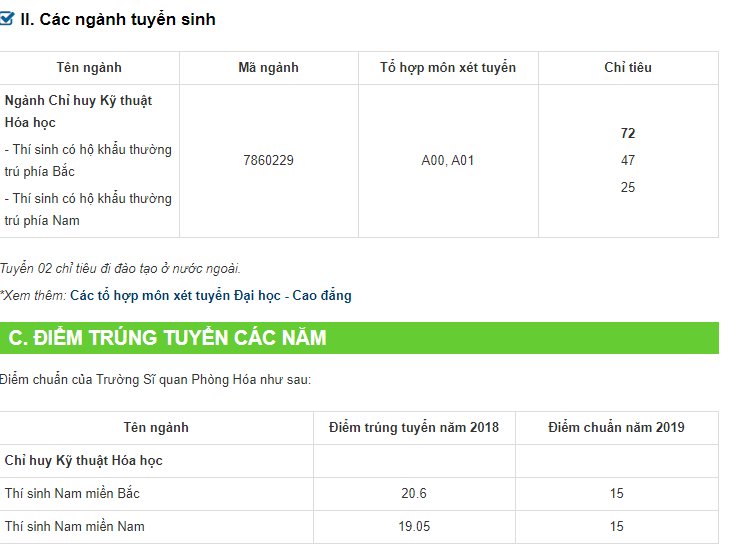Click row label Thí sinh Nam miền Nam

[74, 527]
